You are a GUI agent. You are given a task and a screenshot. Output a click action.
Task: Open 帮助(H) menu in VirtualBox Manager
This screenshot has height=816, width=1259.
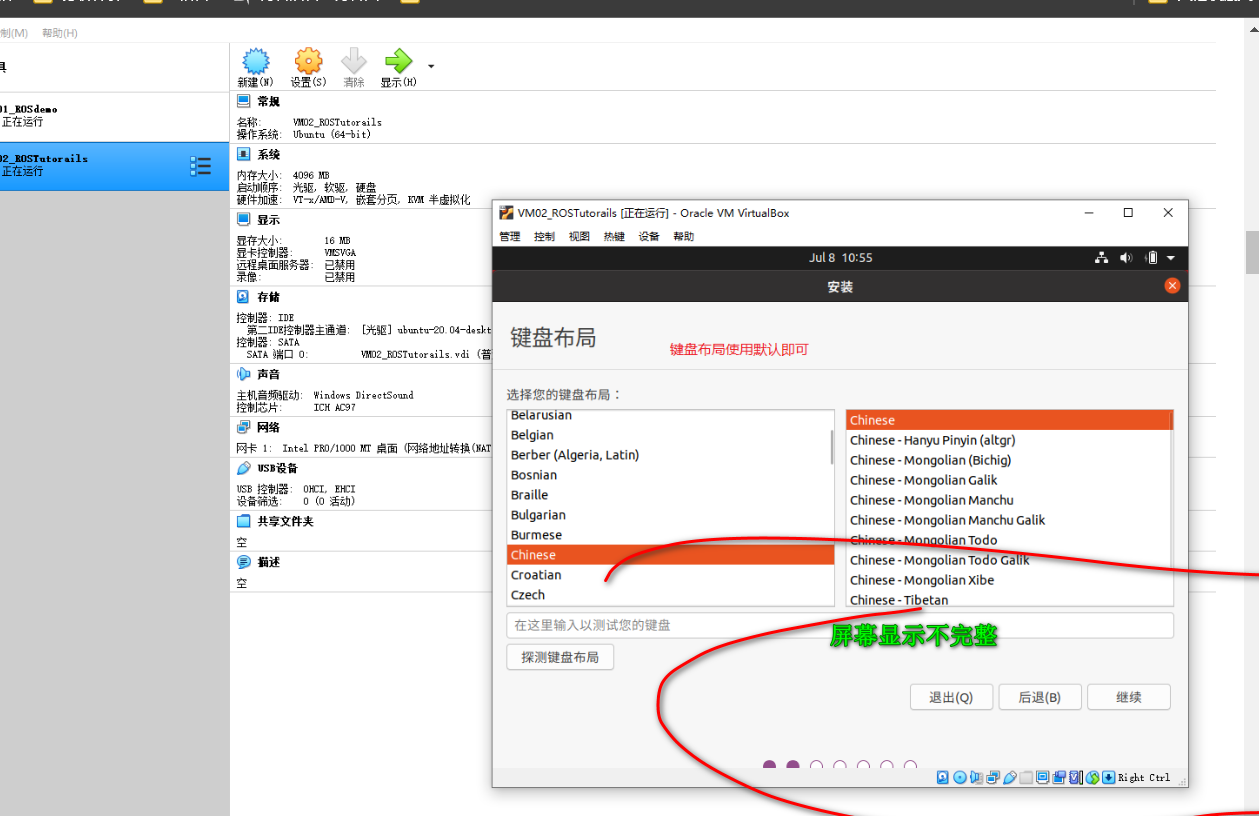point(60,33)
